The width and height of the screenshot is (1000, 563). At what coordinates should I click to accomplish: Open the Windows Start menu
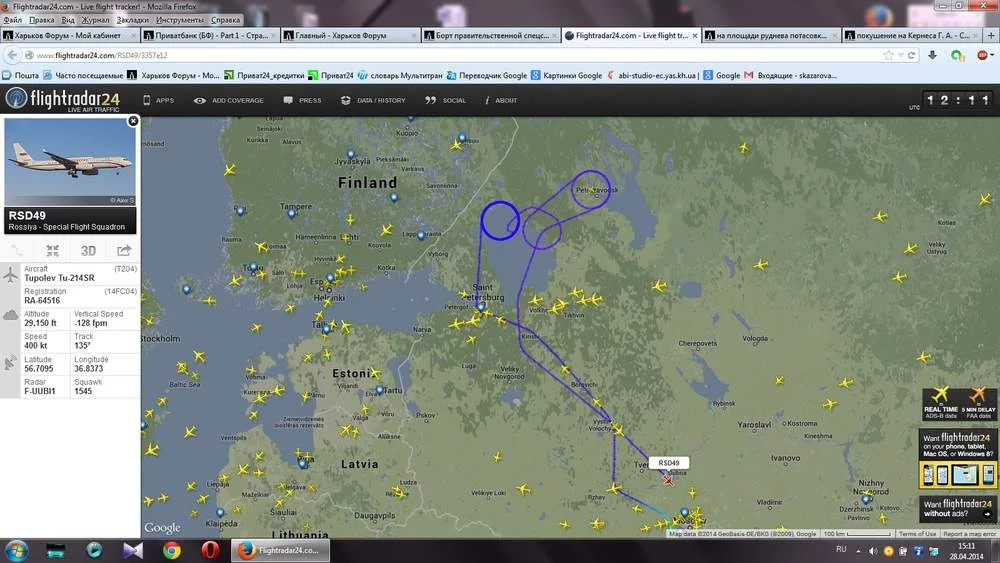[x=16, y=550]
